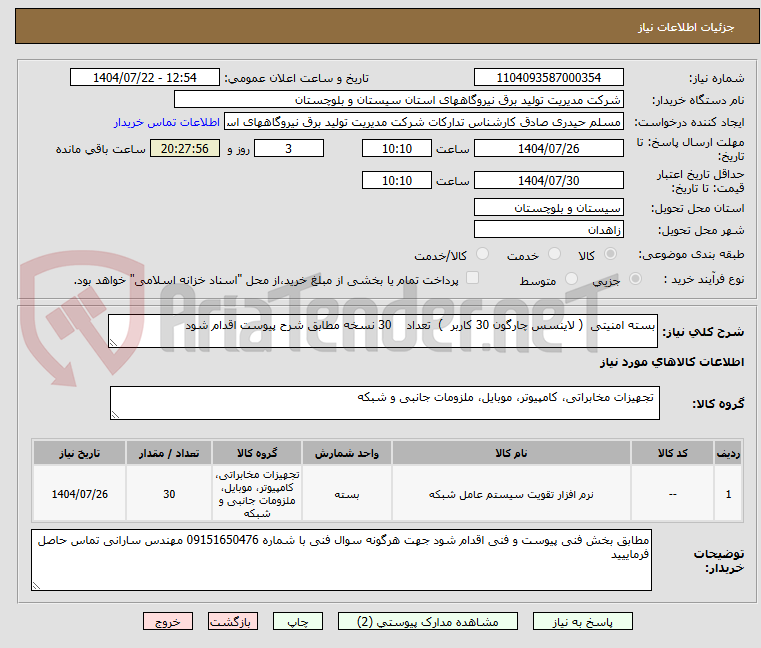Click the گروه کالا textarea
761x648 pixels.
coord(384,403)
